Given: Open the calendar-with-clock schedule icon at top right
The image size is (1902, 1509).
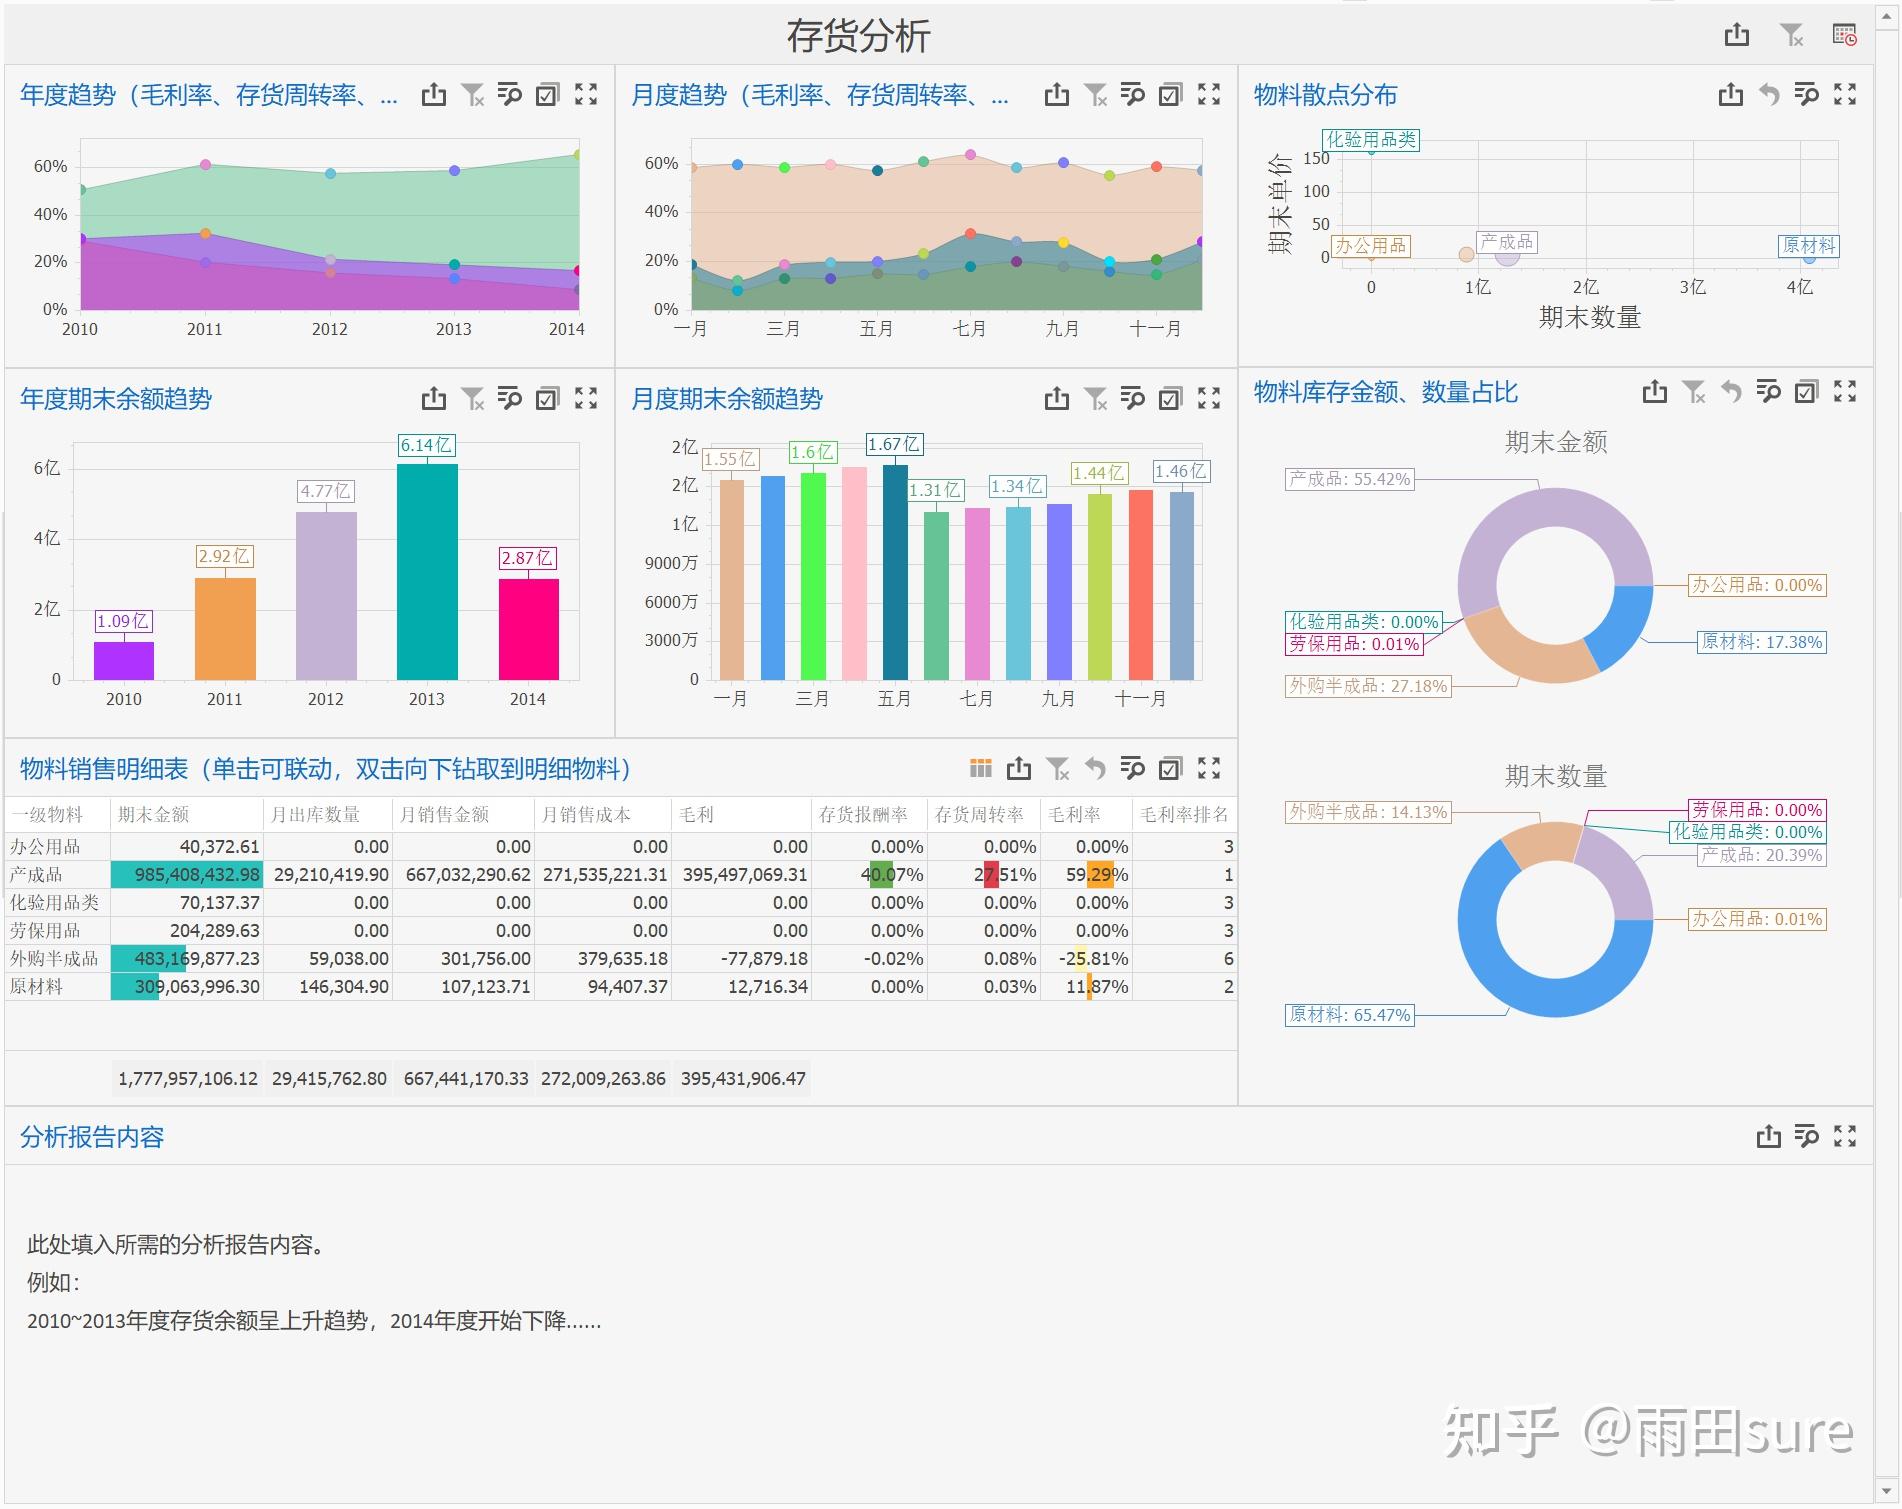Looking at the screenshot, I should 1845,35.
